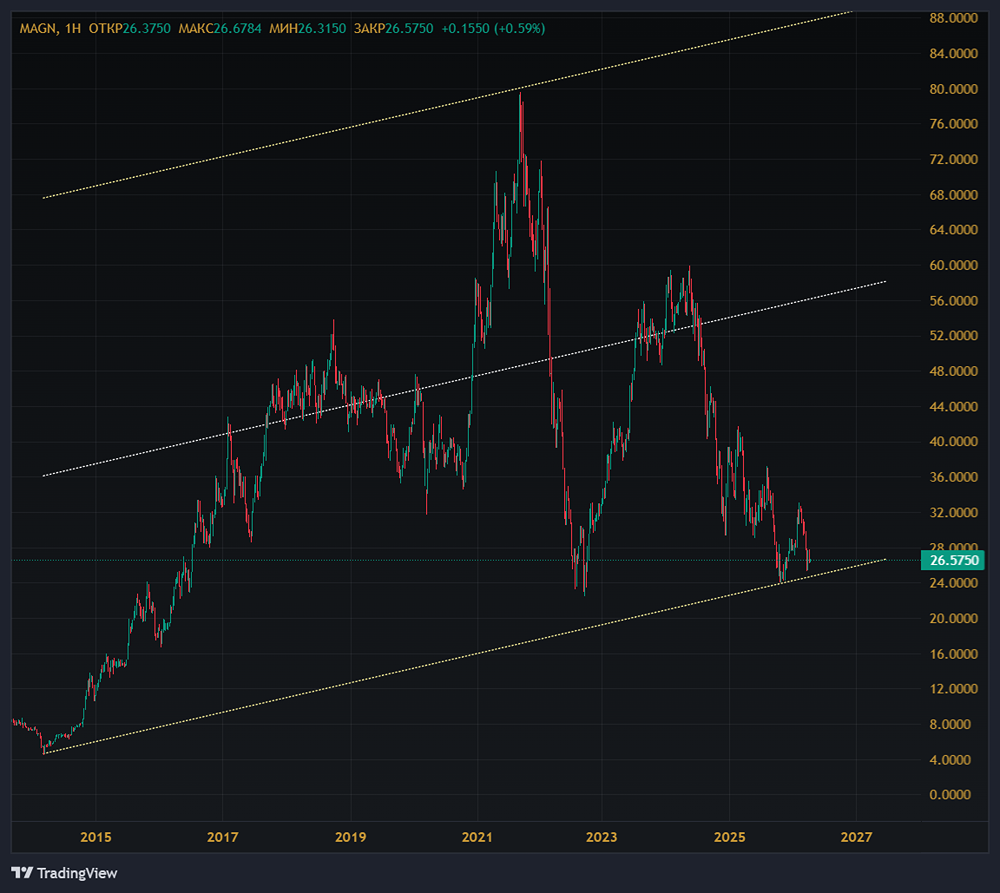Click the 80.0000 price axis label
The image size is (1000, 893).
tap(953, 89)
